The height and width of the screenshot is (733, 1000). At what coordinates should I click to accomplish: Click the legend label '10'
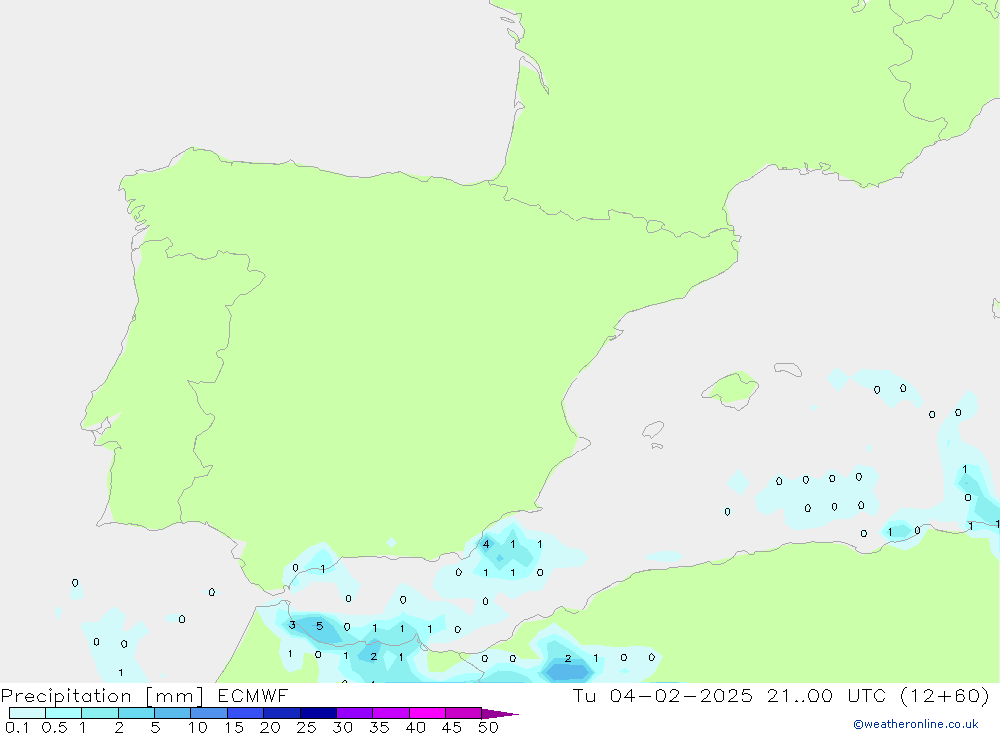(198, 727)
